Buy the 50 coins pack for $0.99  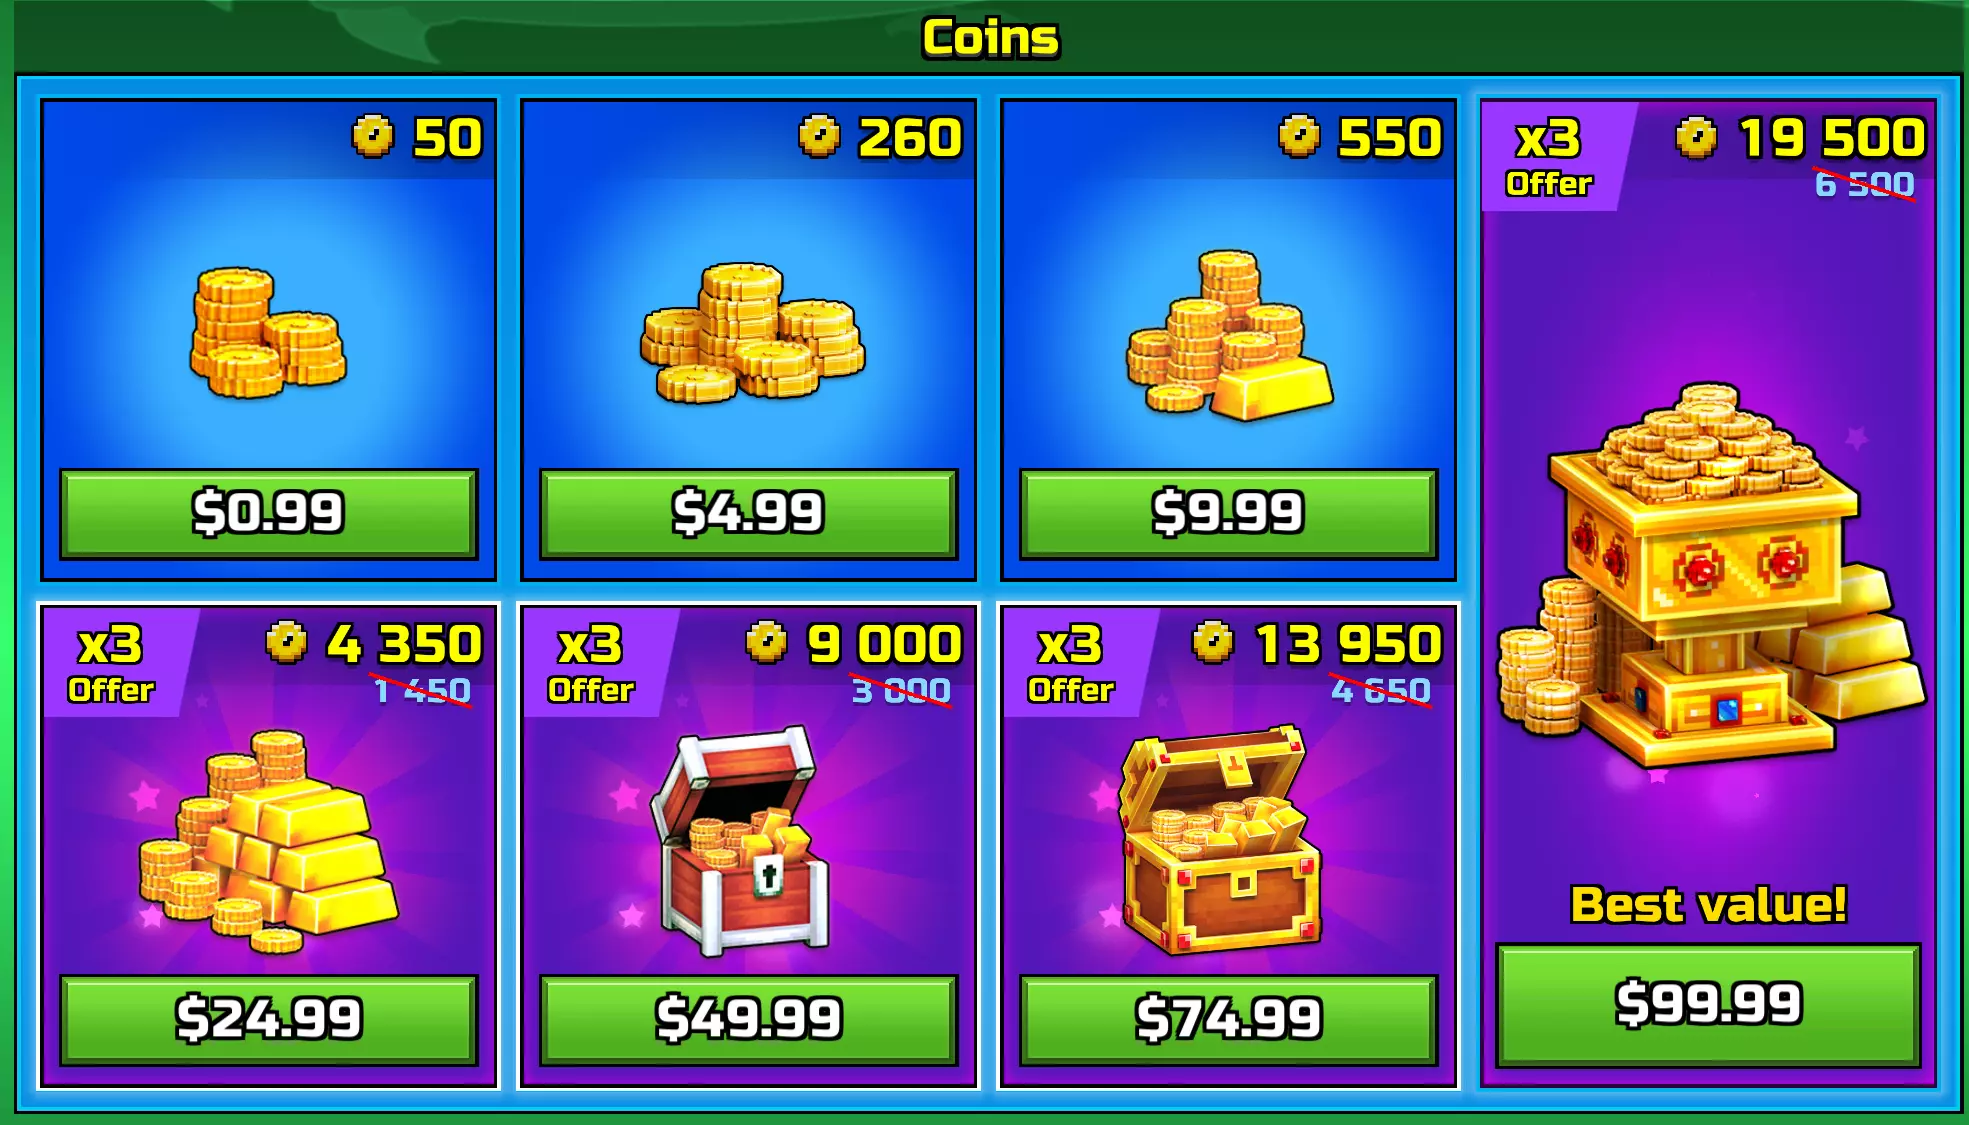(x=268, y=513)
